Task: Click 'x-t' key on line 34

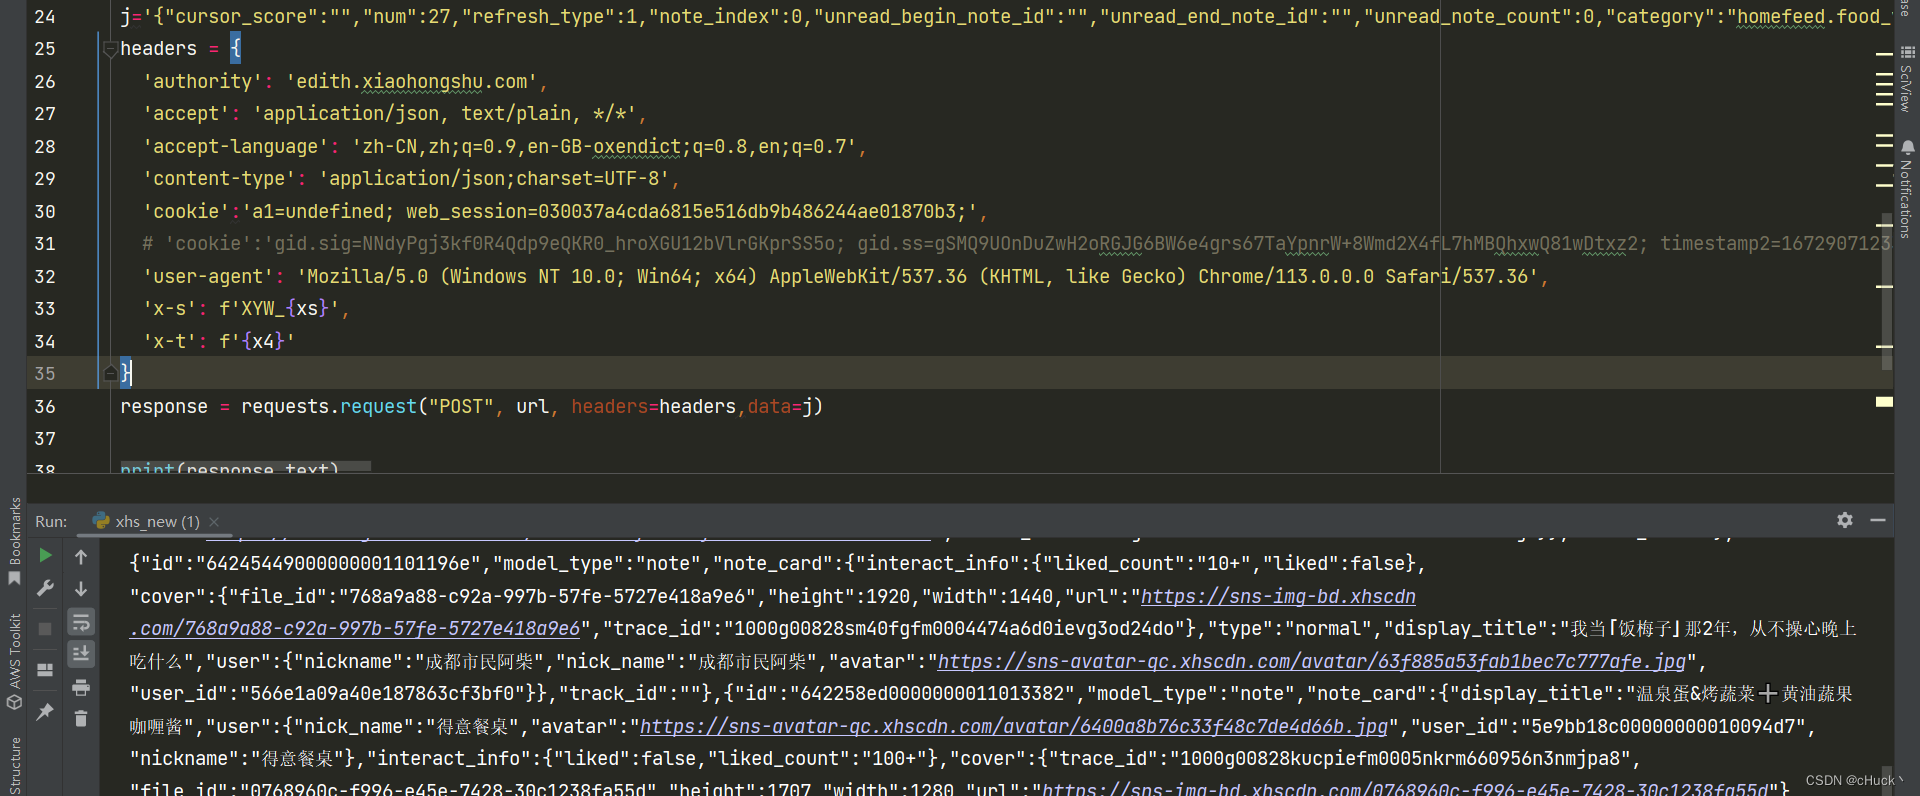Action: click(170, 342)
